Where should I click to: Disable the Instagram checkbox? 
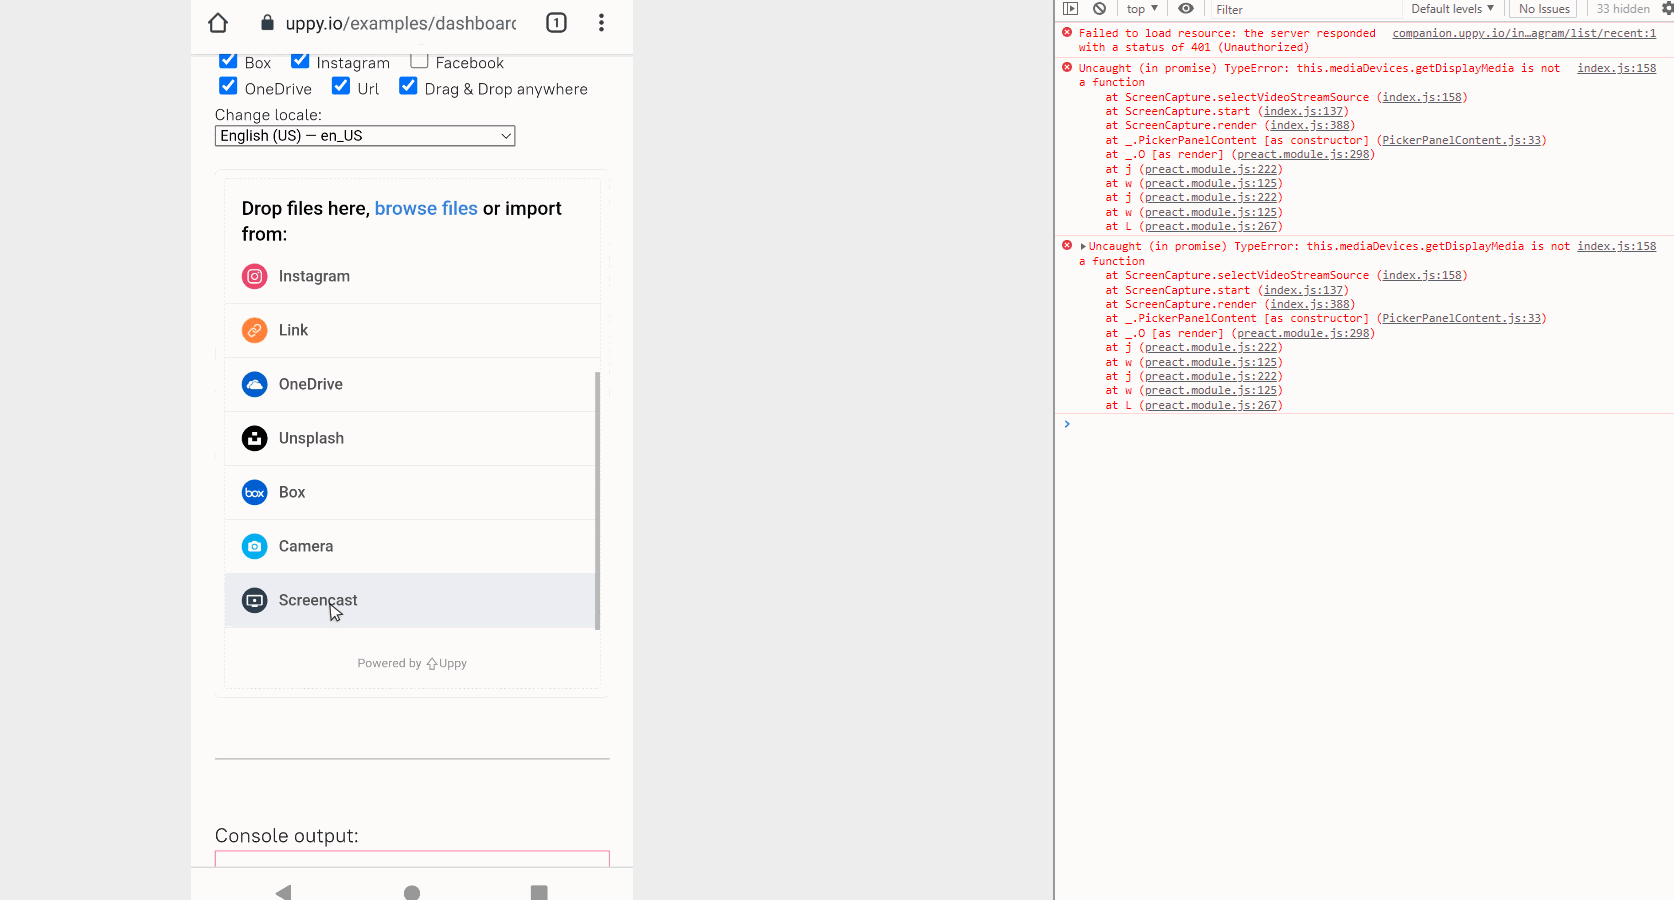click(x=300, y=61)
